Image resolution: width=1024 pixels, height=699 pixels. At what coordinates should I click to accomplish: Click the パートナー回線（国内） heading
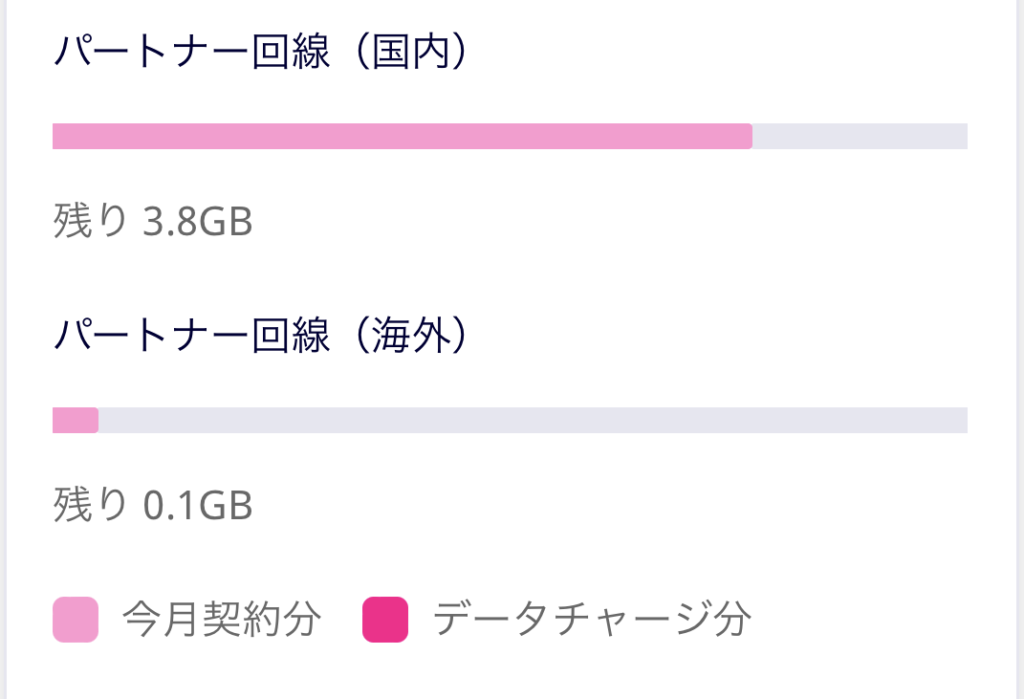pos(261,51)
